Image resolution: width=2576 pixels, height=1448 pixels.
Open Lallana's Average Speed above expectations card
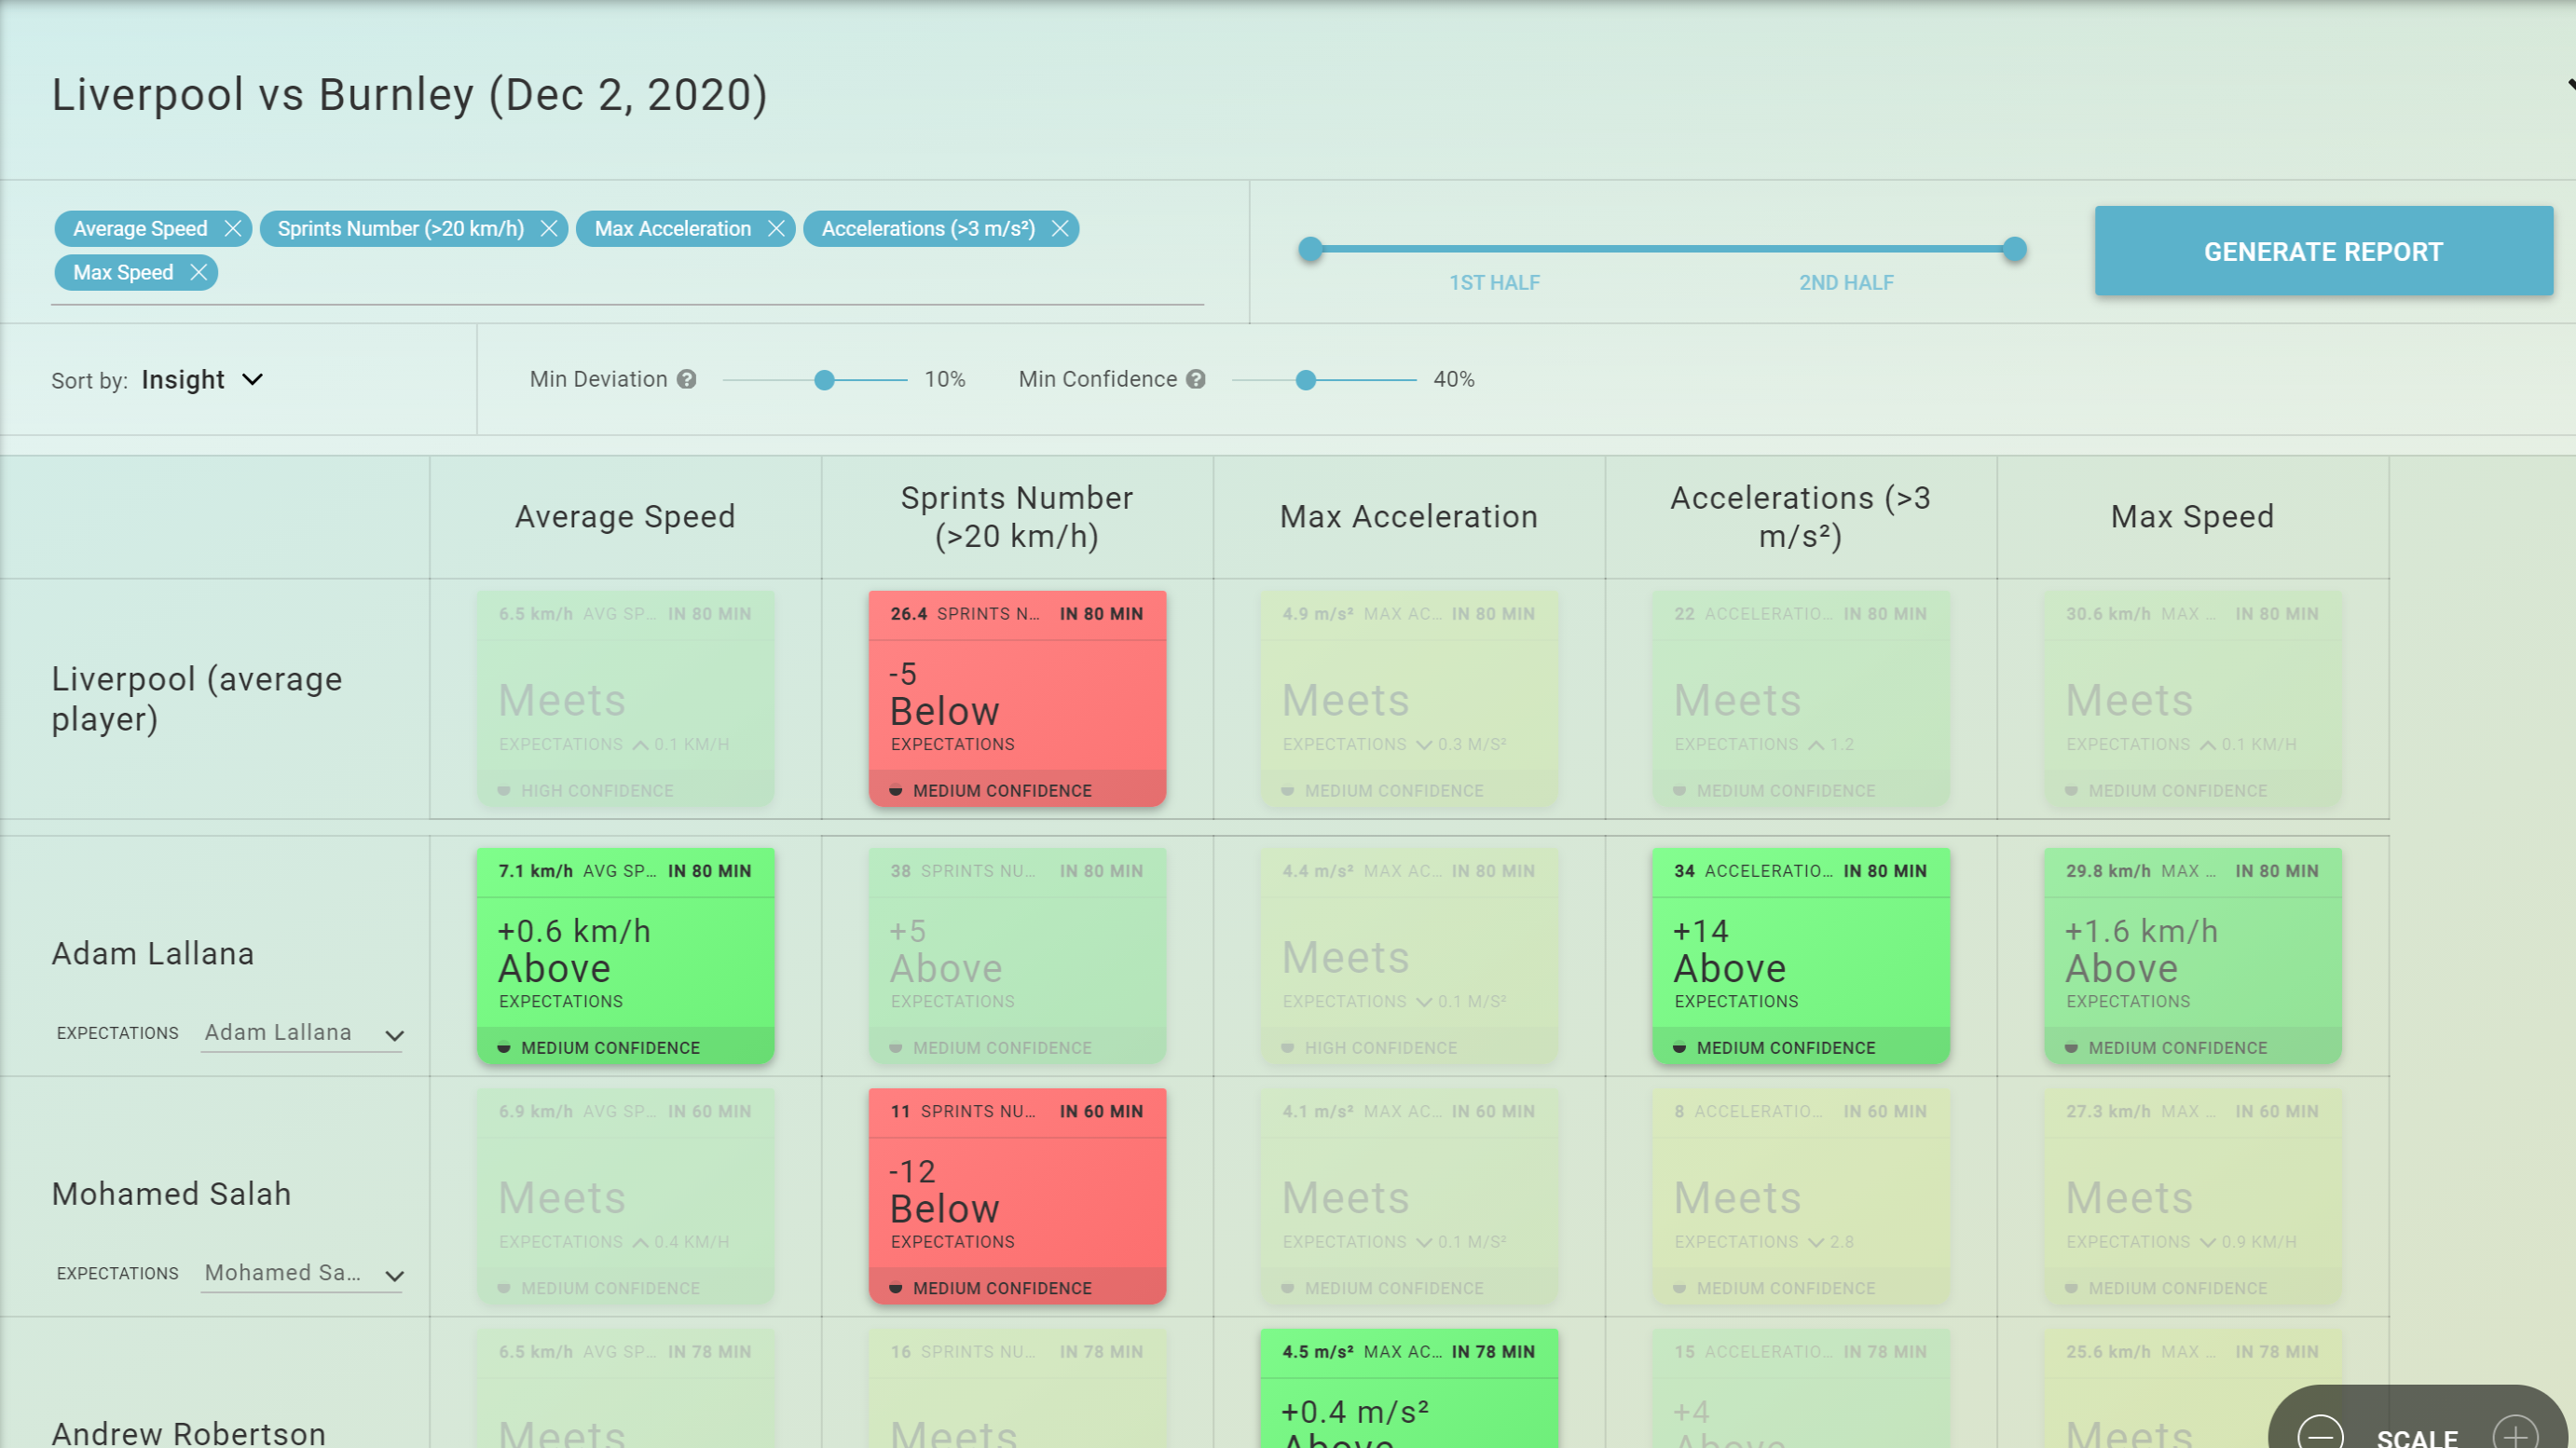(x=625, y=956)
